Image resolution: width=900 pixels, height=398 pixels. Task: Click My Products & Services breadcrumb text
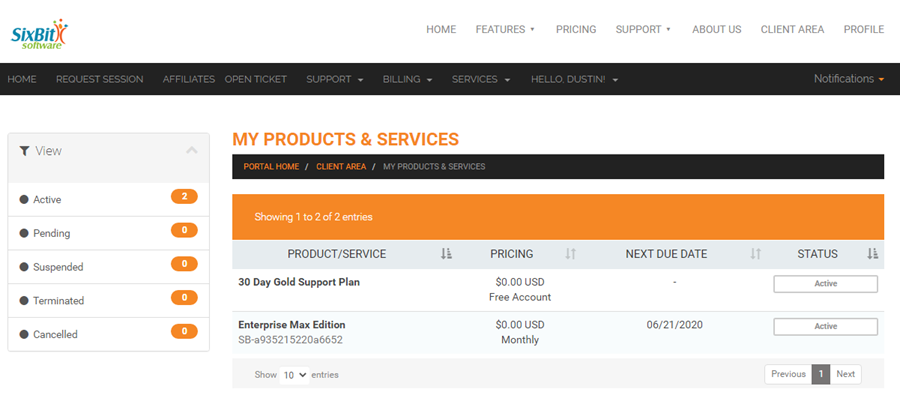pyautogui.click(x=434, y=167)
